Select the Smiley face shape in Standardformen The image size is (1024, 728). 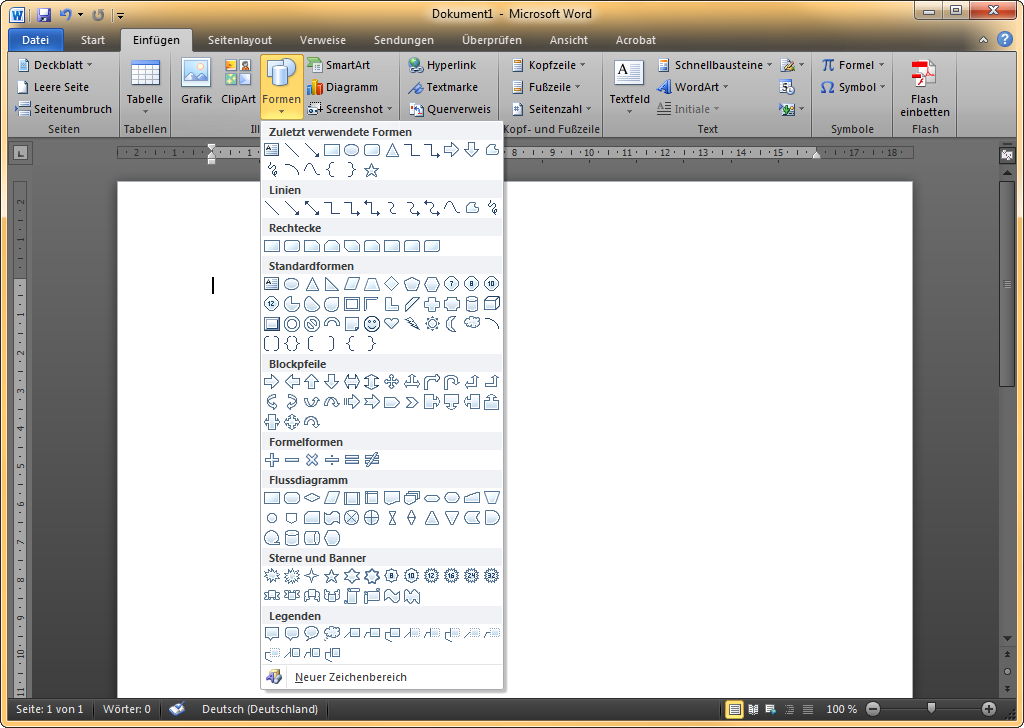pos(371,324)
